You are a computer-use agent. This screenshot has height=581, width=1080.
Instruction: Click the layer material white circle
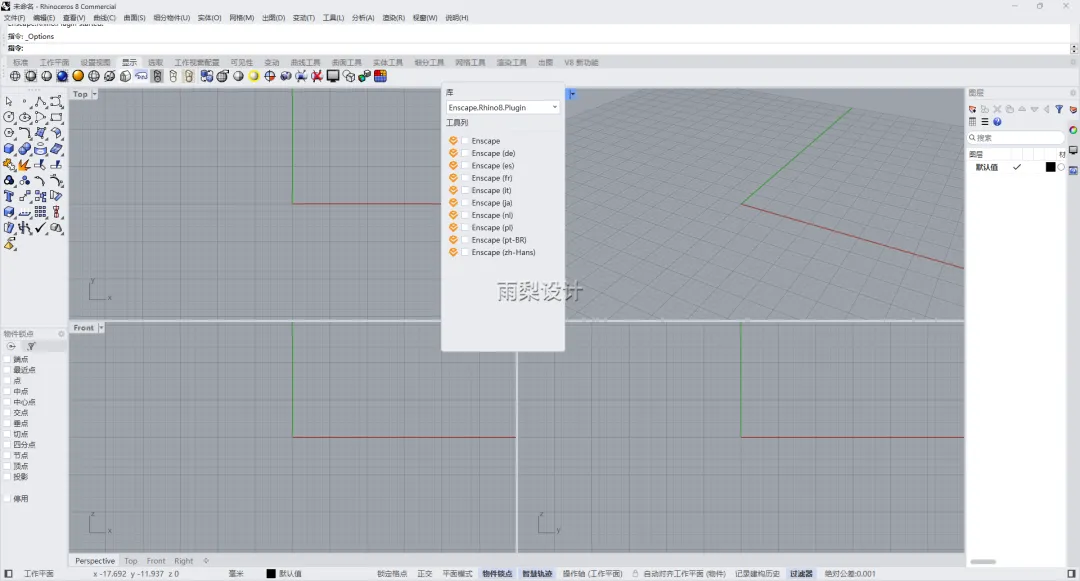[1061, 167]
